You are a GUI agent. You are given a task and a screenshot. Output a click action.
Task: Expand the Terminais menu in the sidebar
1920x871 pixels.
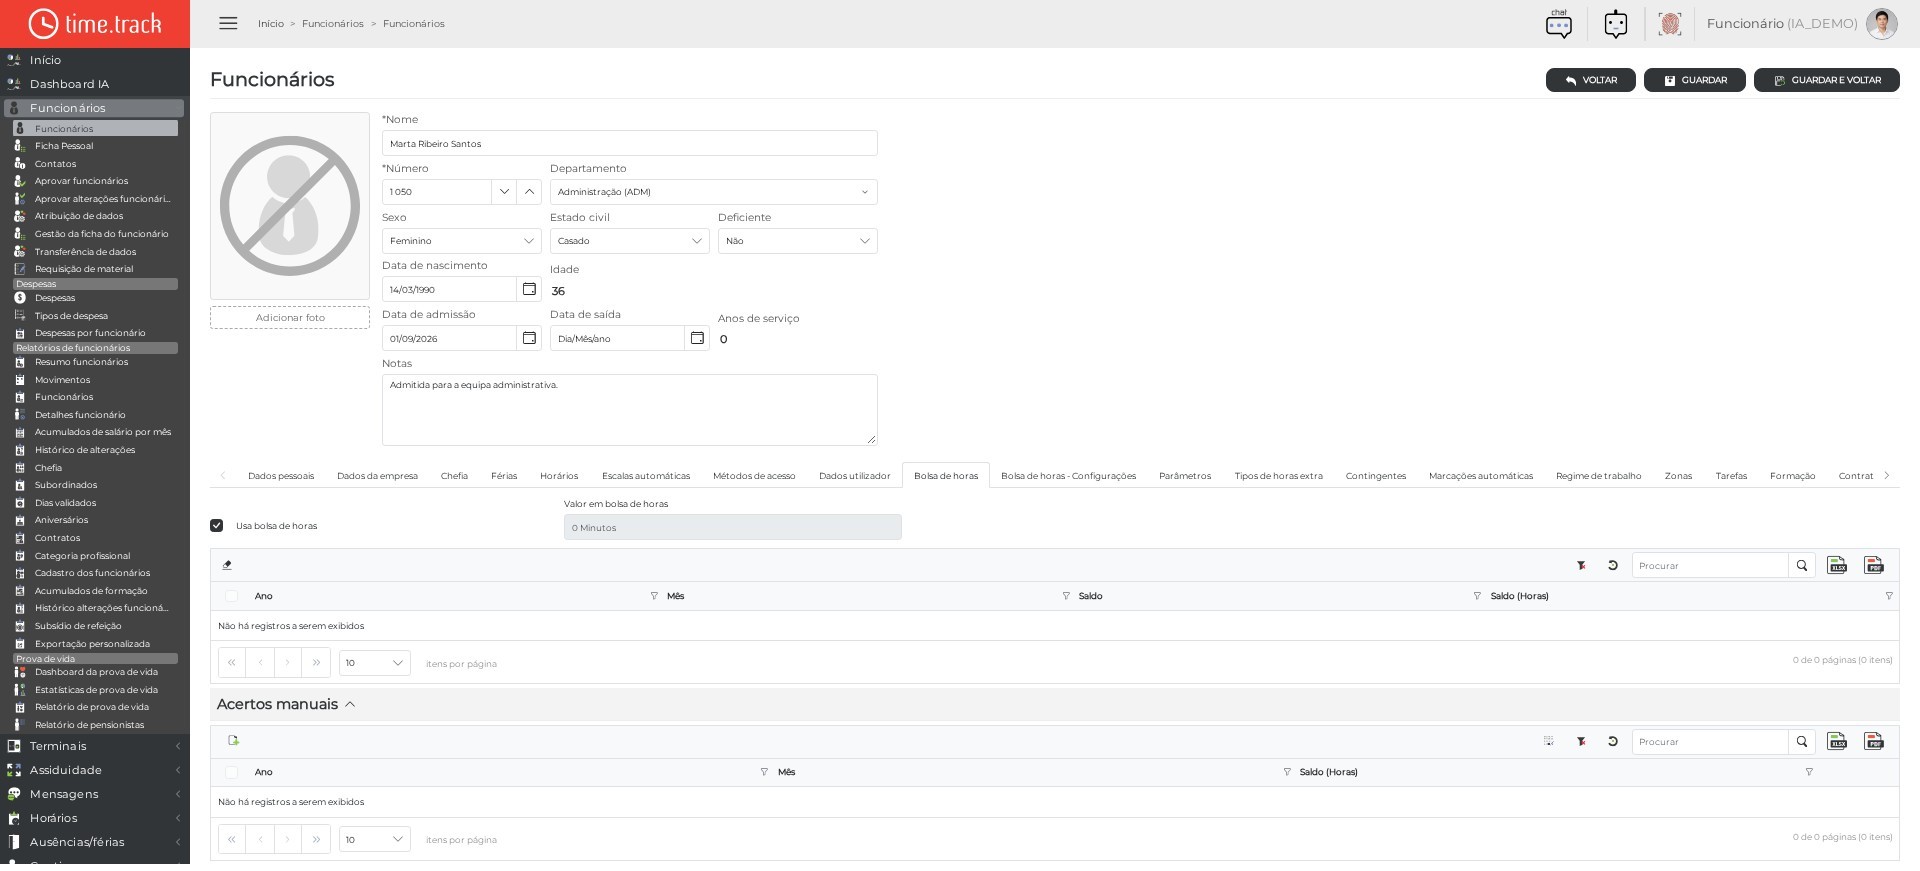coord(95,746)
